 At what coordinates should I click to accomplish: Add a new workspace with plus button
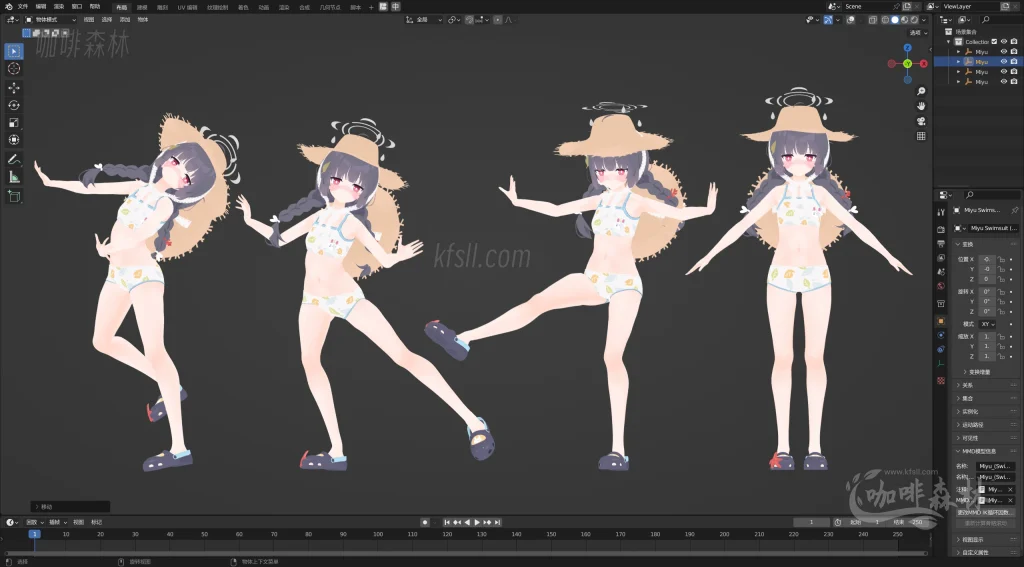click(371, 7)
